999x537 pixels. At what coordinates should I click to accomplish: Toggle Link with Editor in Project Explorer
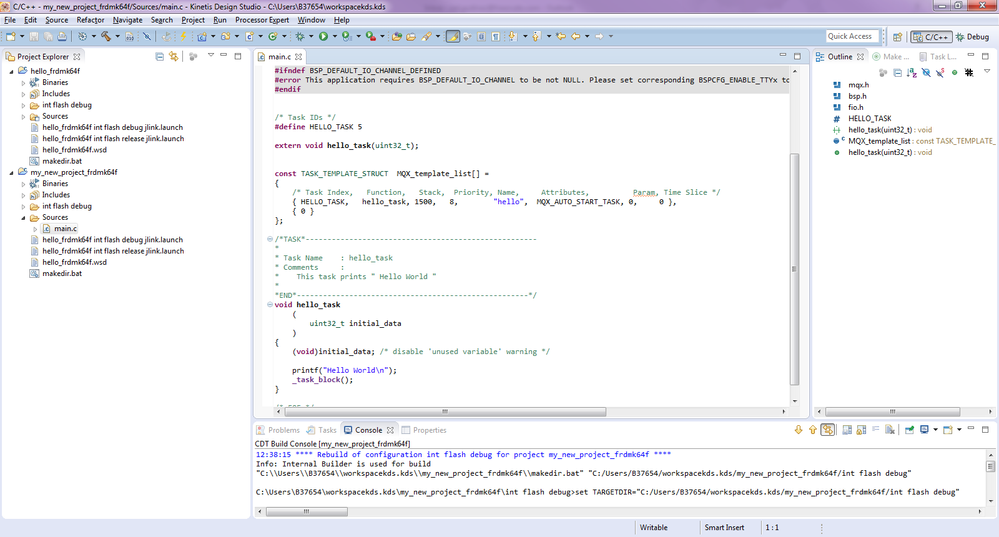click(x=173, y=57)
